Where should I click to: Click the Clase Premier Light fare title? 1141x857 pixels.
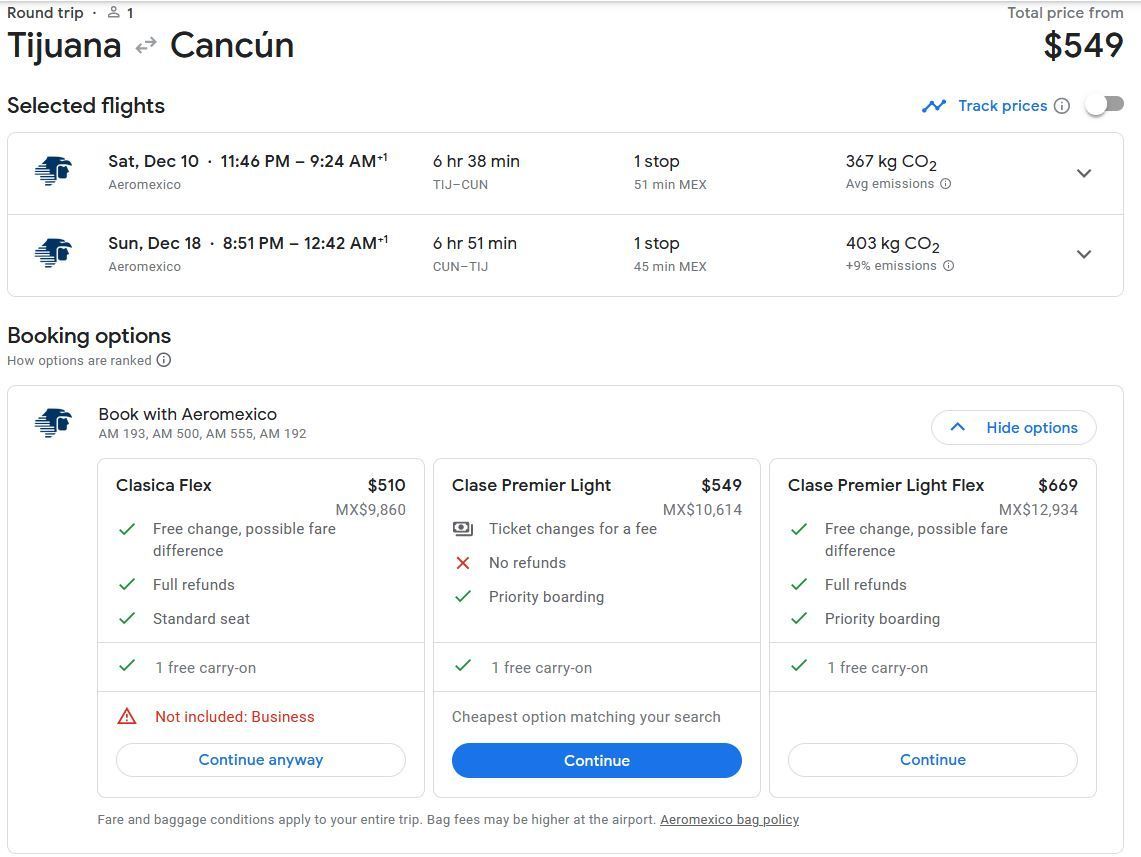(531, 485)
